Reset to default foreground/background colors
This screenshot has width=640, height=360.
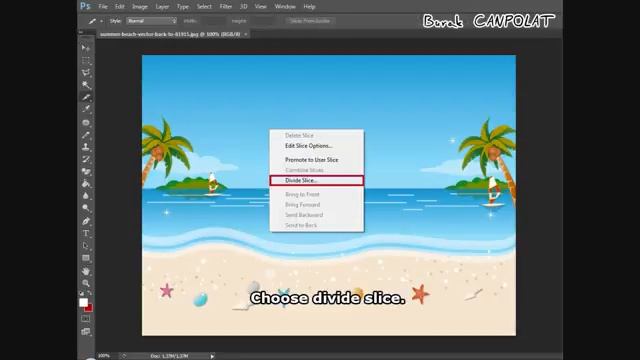pyautogui.click(x=81, y=293)
